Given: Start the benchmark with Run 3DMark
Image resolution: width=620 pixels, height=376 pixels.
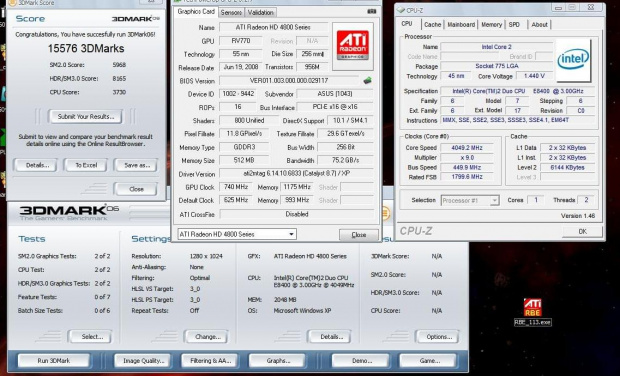Looking at the screenshot, I should click(x=53, y=361).
